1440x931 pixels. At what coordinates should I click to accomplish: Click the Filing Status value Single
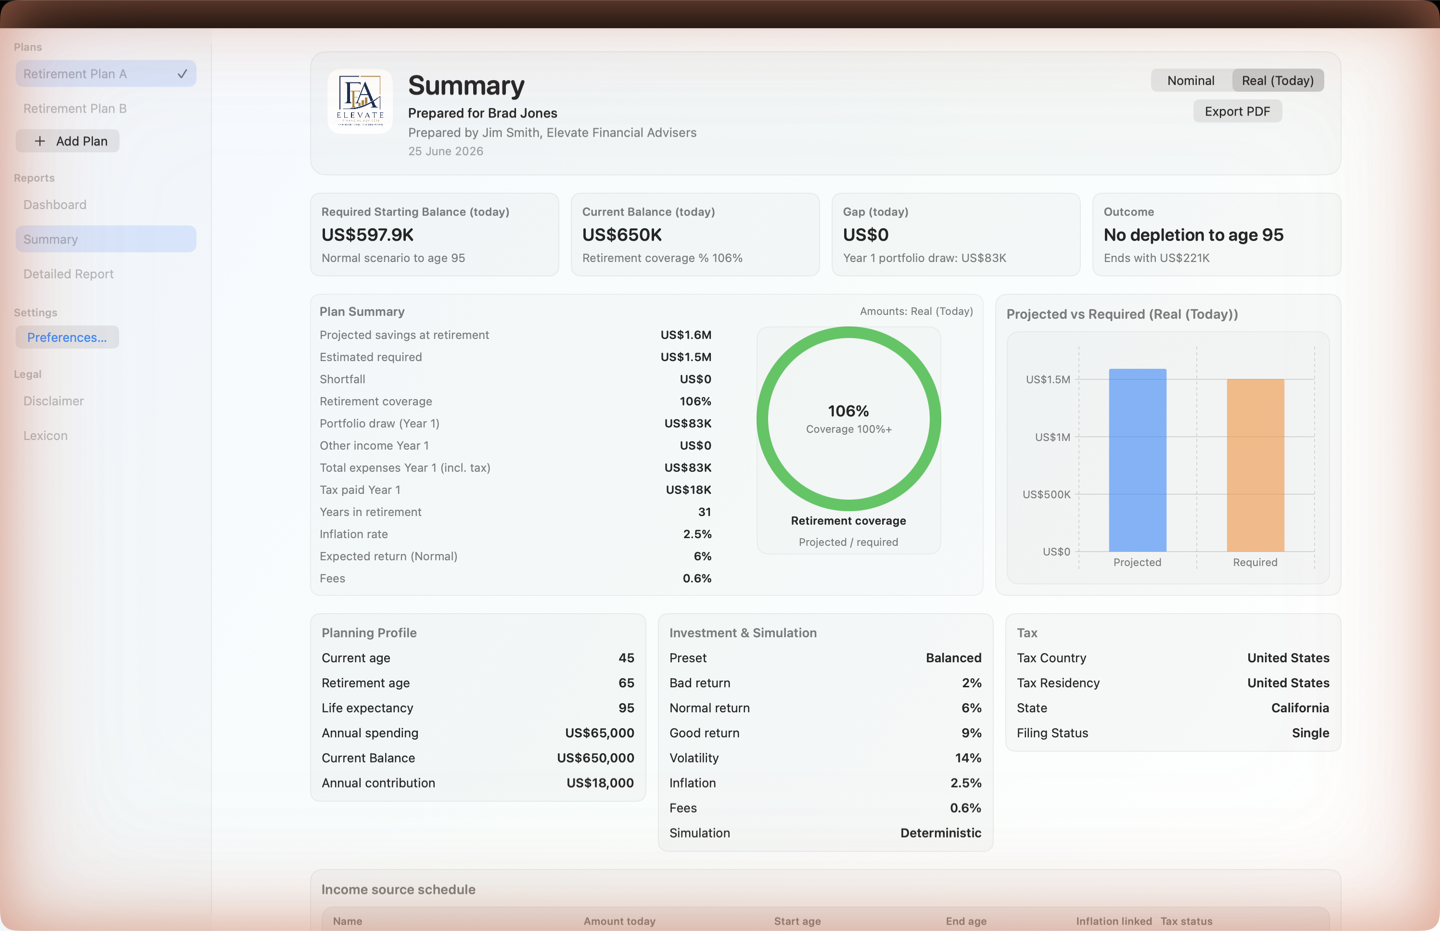[x=1310, y=733]
